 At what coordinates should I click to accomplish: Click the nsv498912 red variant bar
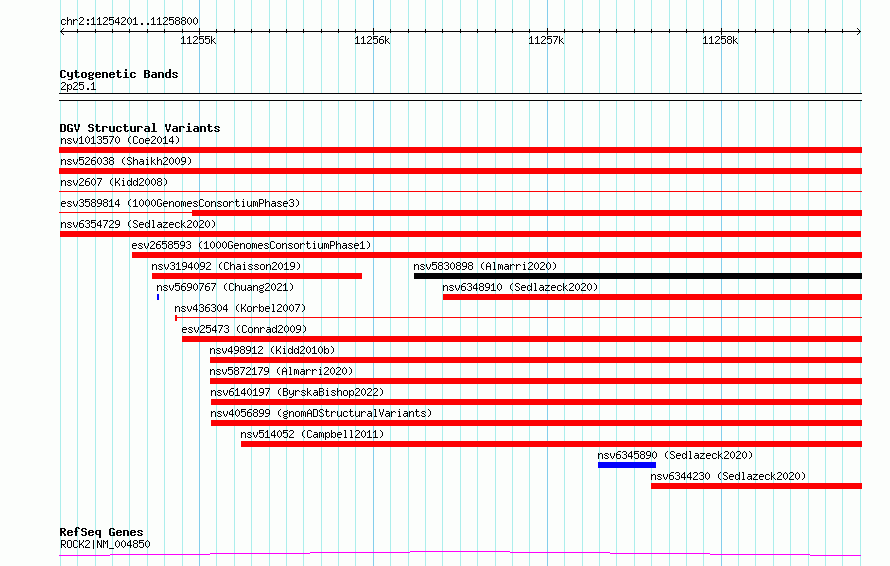pyautogui.click(x=536, y=360)
